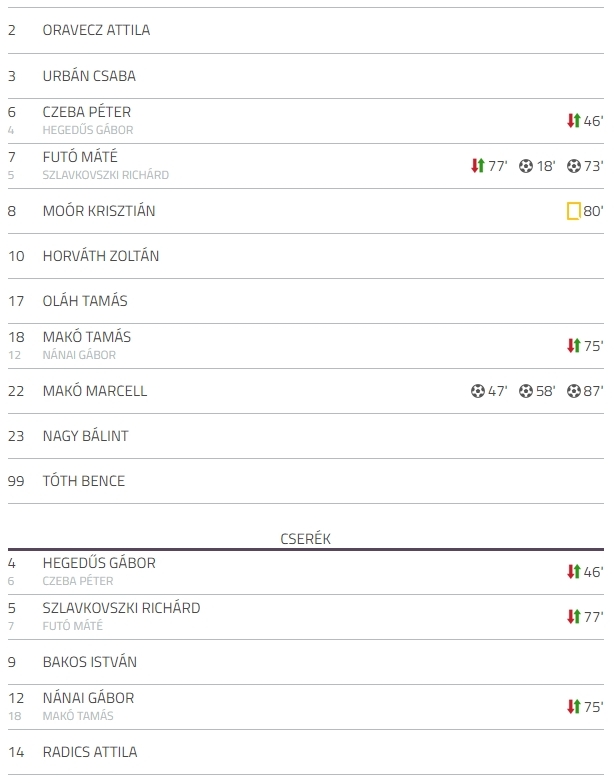The image size is (616, 783).
Task: Open player Oravecz Attila
Action: coord(96,30)
